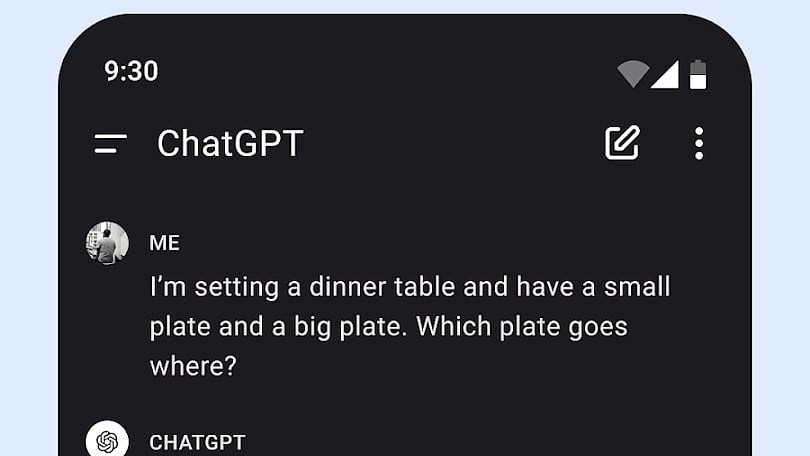Click the ChatGPT logo avatar
The width and height of the screenshot is (810, 456).
[107, 439]
